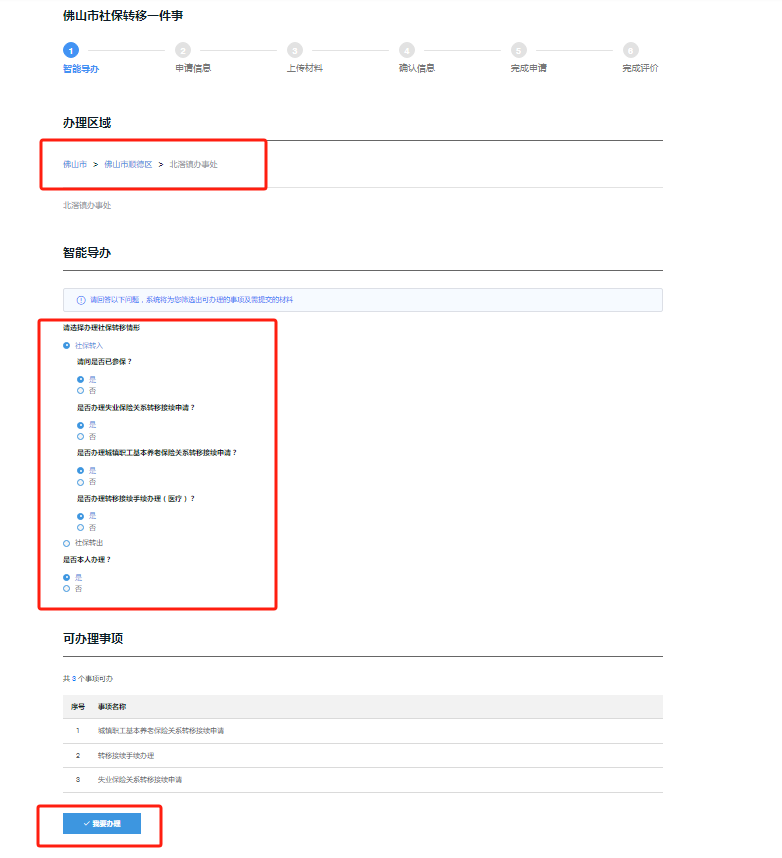Click the 失业保险关系转移接续申请 table row
The height and width of the screenshot is (858, 782).
[140, 779]
